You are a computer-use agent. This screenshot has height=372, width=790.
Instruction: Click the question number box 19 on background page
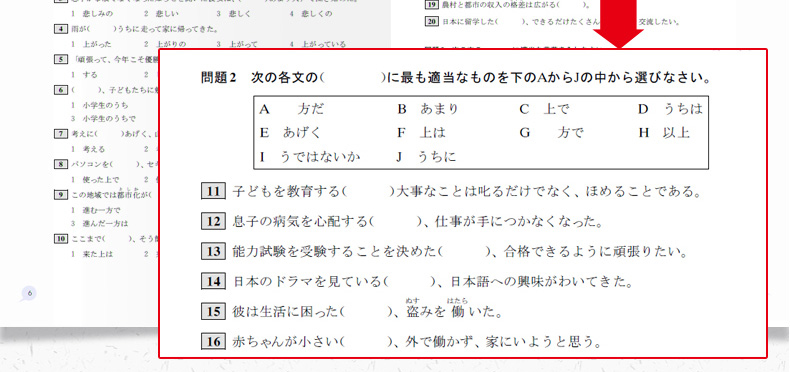click(431, 5)
